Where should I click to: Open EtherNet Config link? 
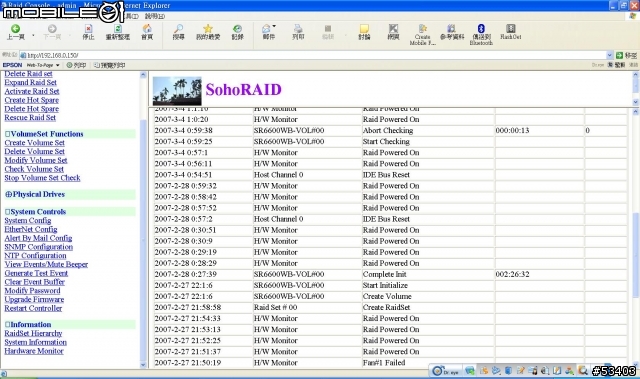(x=31, y=229)
